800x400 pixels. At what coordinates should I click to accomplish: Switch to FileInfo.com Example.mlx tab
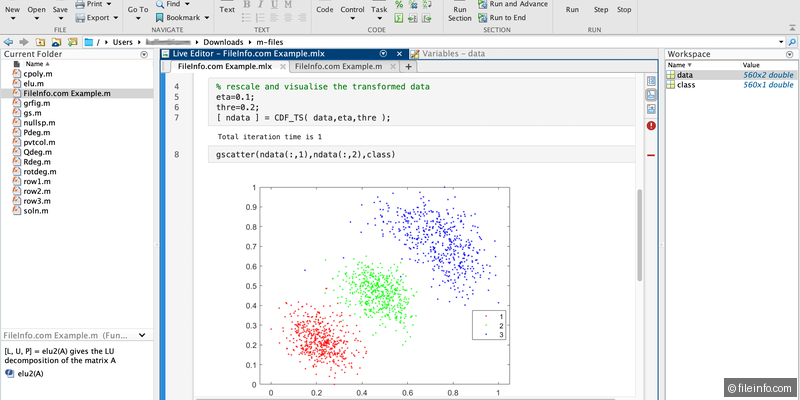point(225,66)
